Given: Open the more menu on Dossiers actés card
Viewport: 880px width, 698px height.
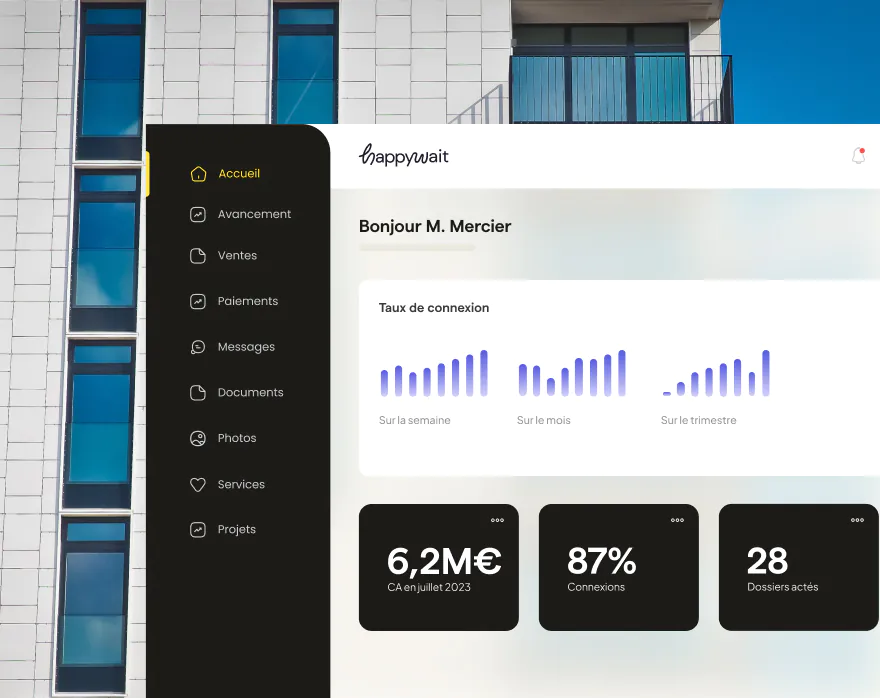Looking at the screenshot, I should coord(857,520).
